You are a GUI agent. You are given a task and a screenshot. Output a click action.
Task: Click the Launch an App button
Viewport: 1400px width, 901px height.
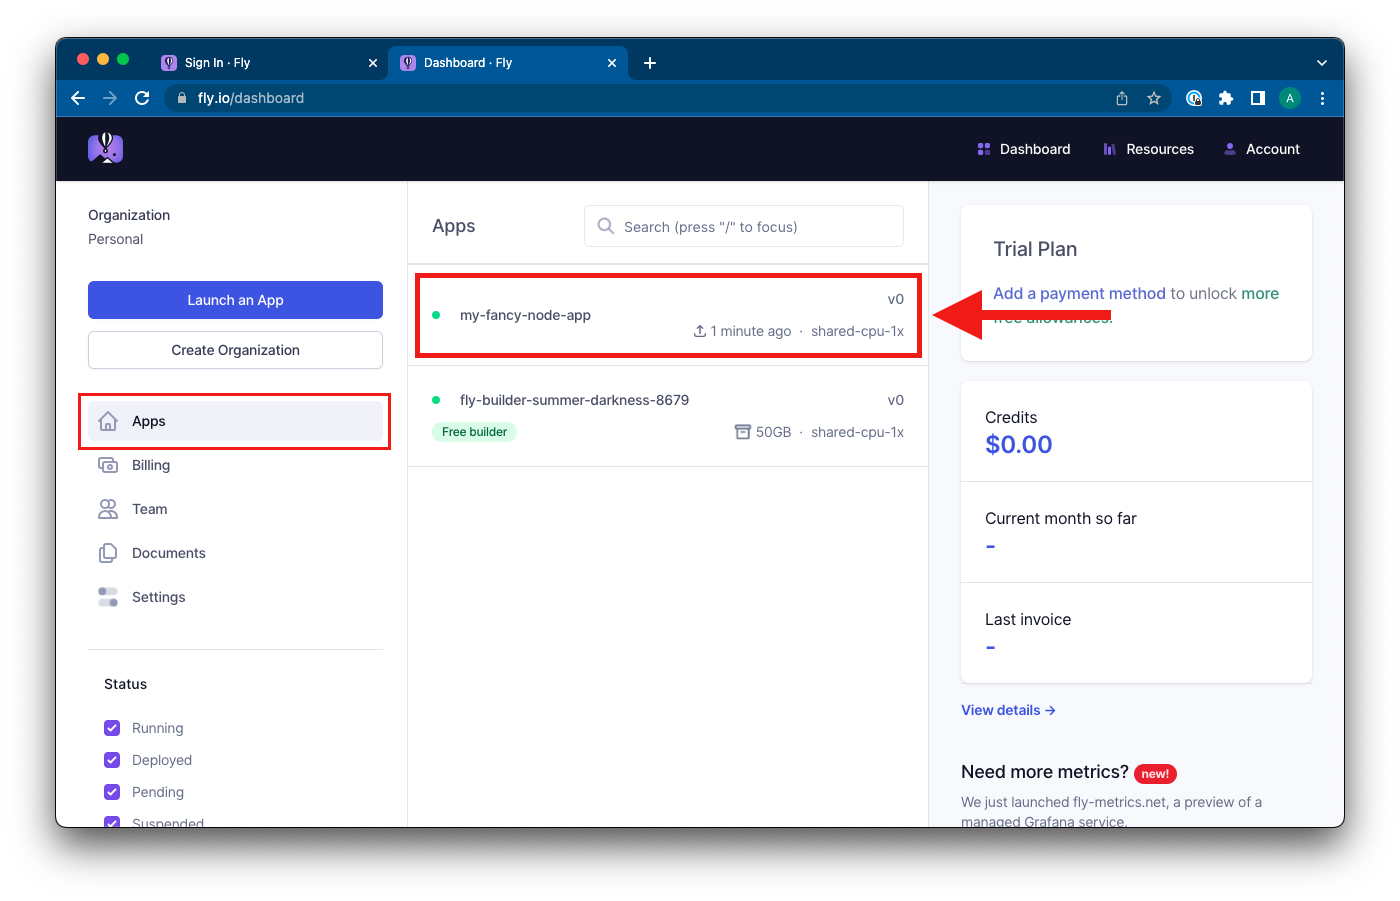click(235, 300)
